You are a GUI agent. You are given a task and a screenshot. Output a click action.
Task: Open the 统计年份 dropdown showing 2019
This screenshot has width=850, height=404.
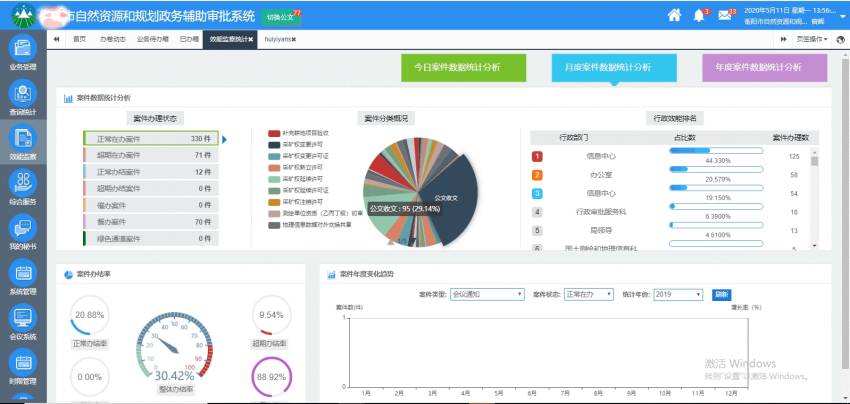click(x=680, y=295)
